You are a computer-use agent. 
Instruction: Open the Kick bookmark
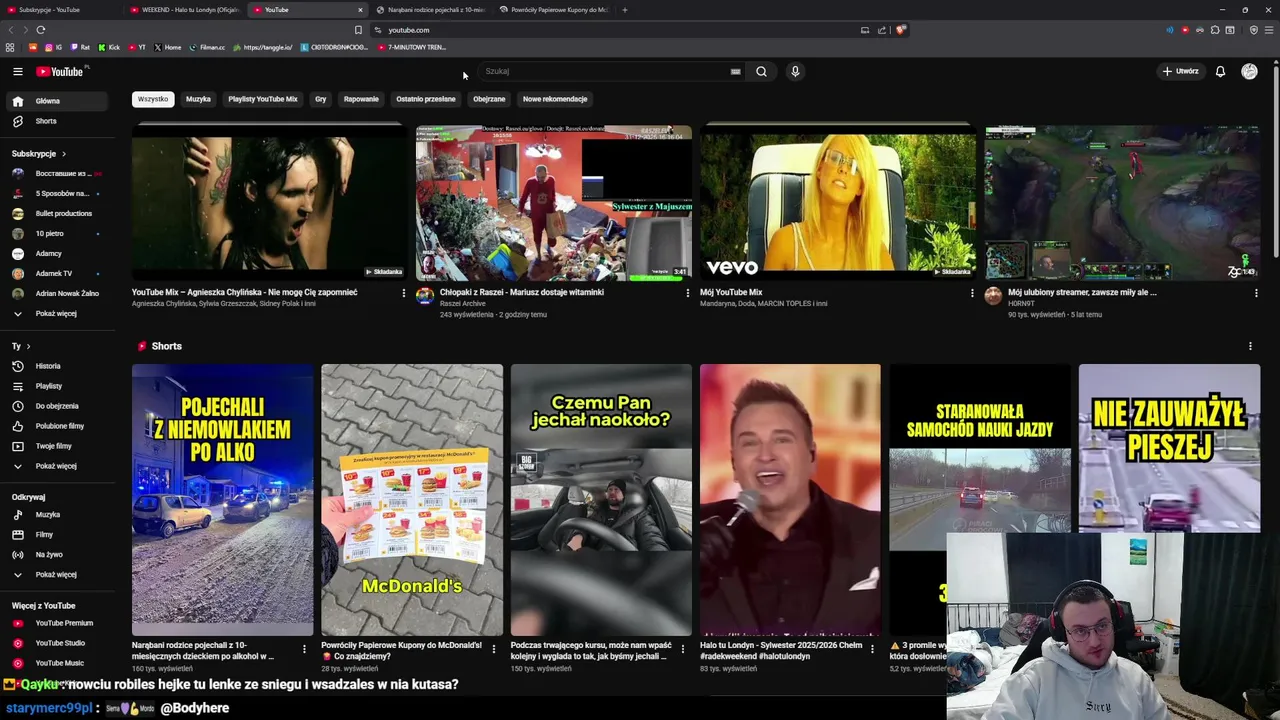click(x=110, y=47)
